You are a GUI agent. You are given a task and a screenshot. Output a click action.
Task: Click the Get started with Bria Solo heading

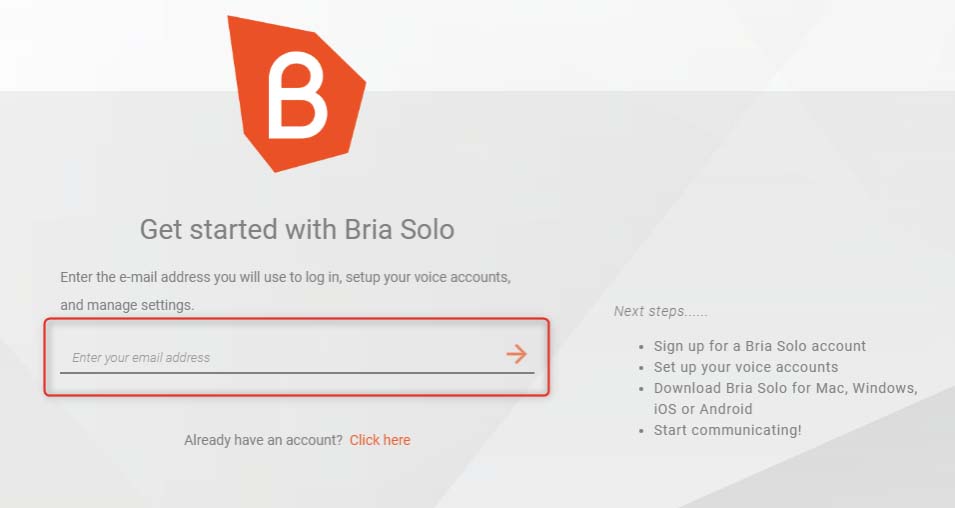click(297, 230)
